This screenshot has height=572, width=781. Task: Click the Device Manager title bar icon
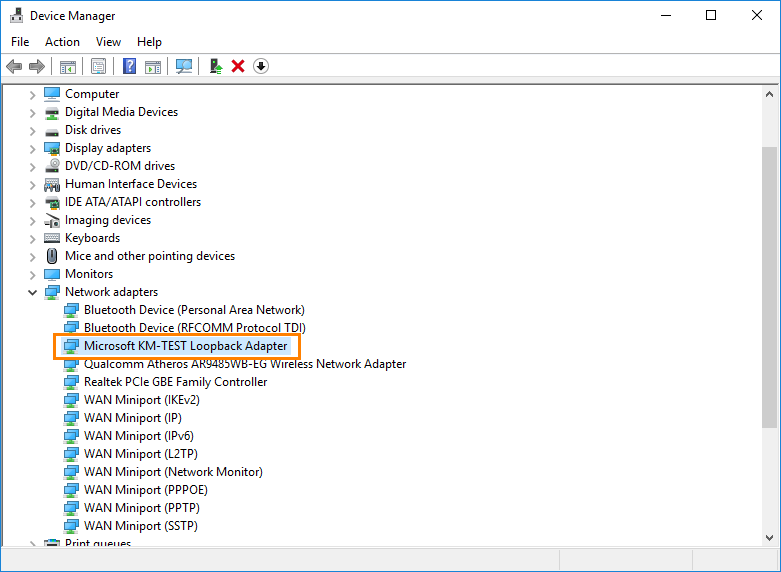click(16, 15)
